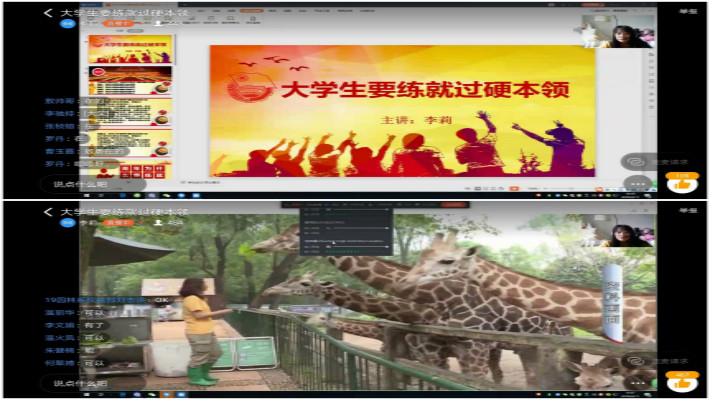Viewport: 710px width, 400px height.
Task: Click the back arrow in the giraffe video stream
Action: pos(48,211)
